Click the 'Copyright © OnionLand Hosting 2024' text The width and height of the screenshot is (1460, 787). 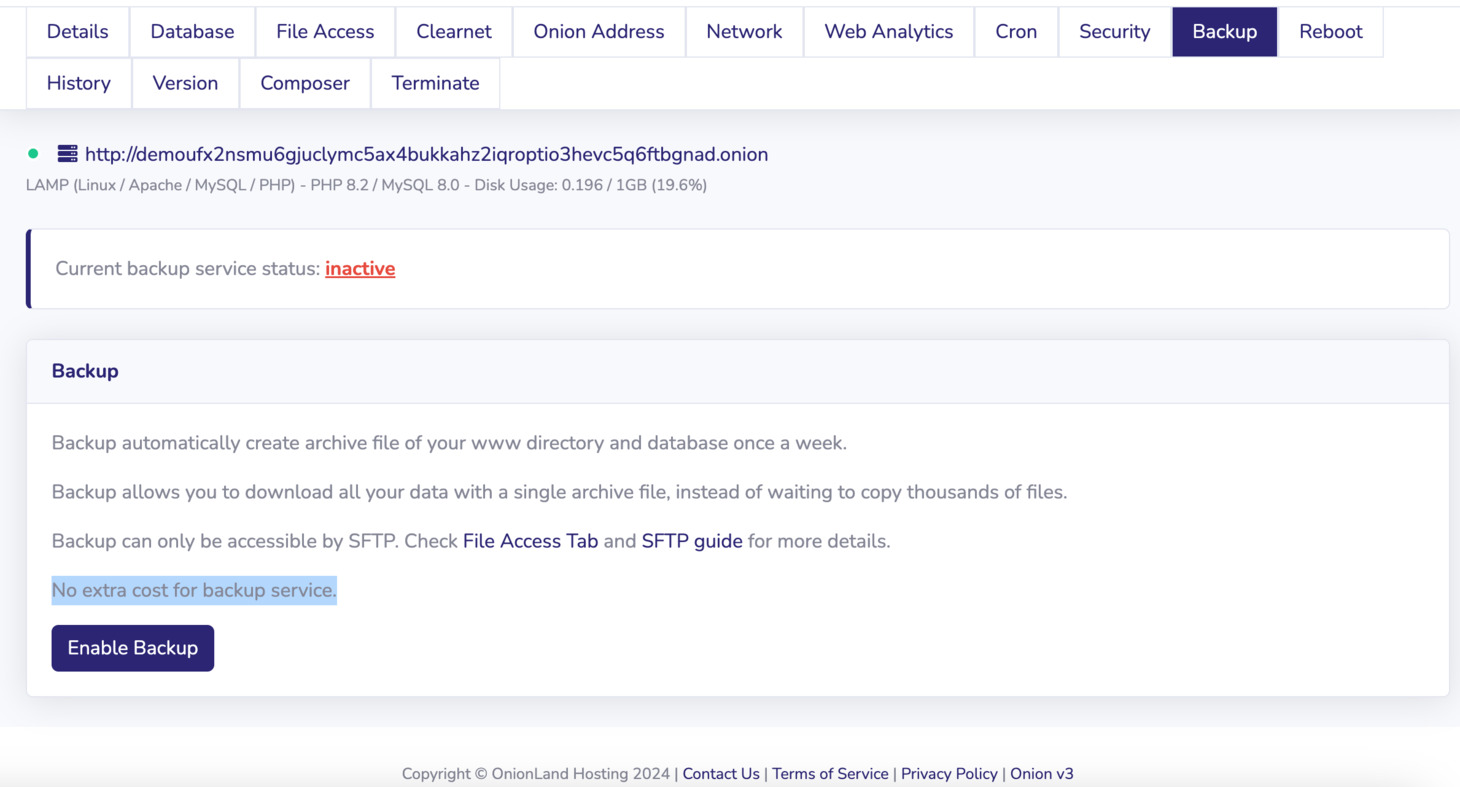(x=536, y=774)
